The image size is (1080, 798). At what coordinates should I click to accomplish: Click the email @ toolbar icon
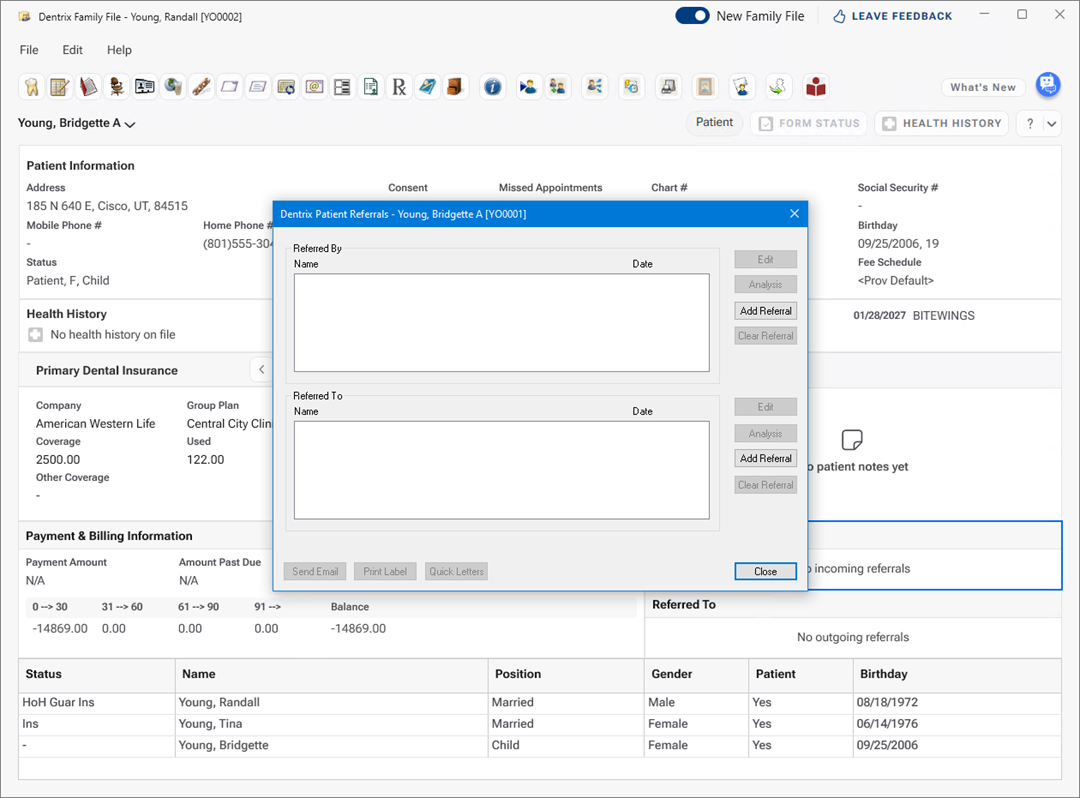point(314,87)
